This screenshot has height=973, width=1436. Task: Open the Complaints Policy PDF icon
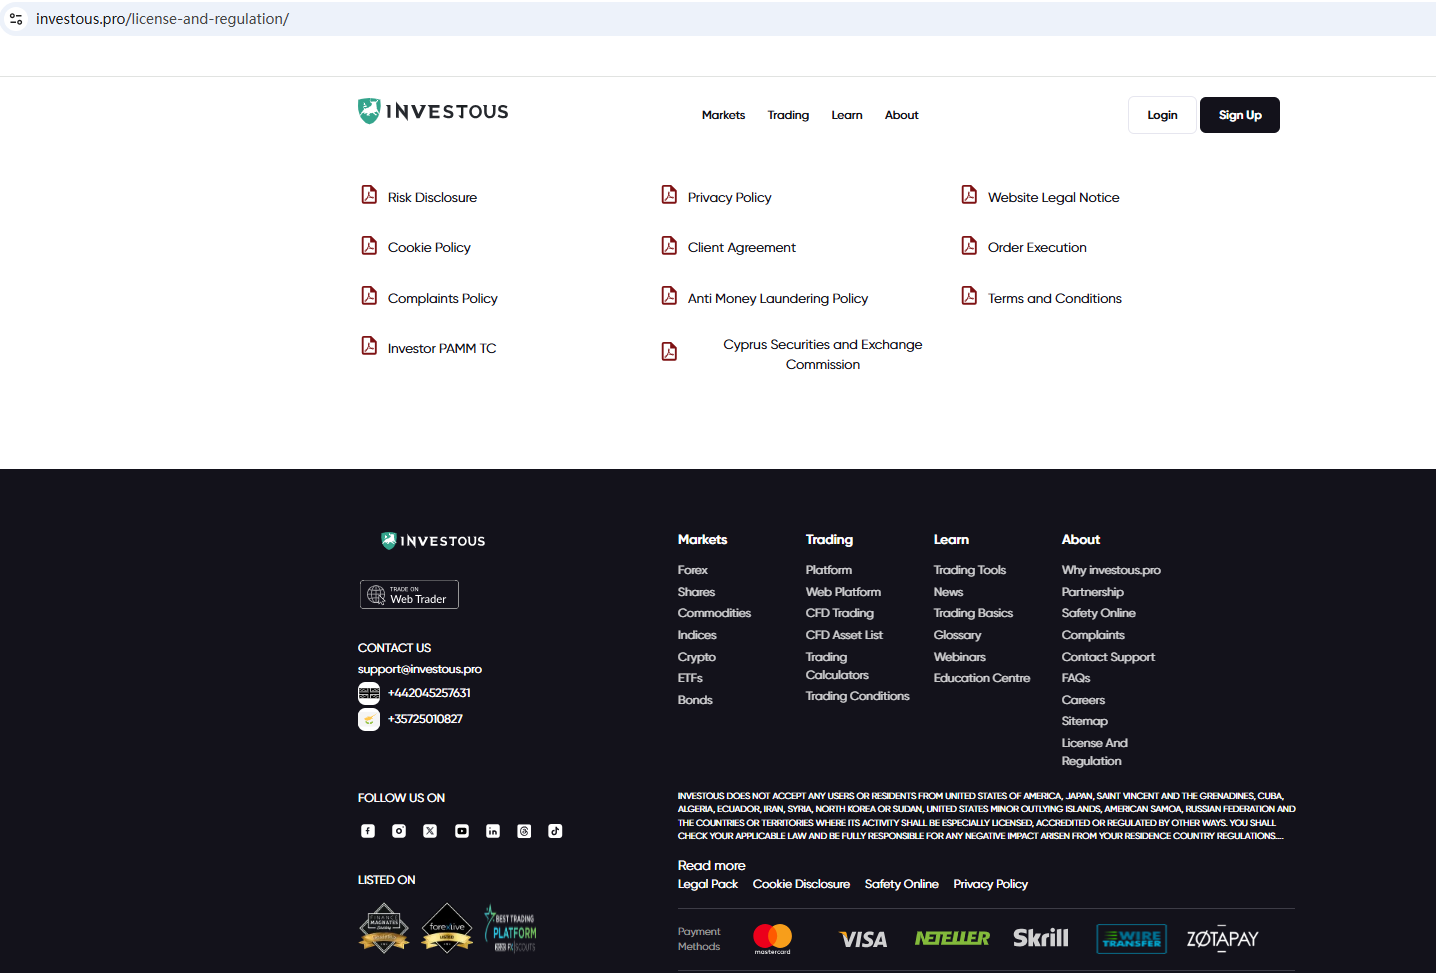pyautogui.click(x=369, y=296)
